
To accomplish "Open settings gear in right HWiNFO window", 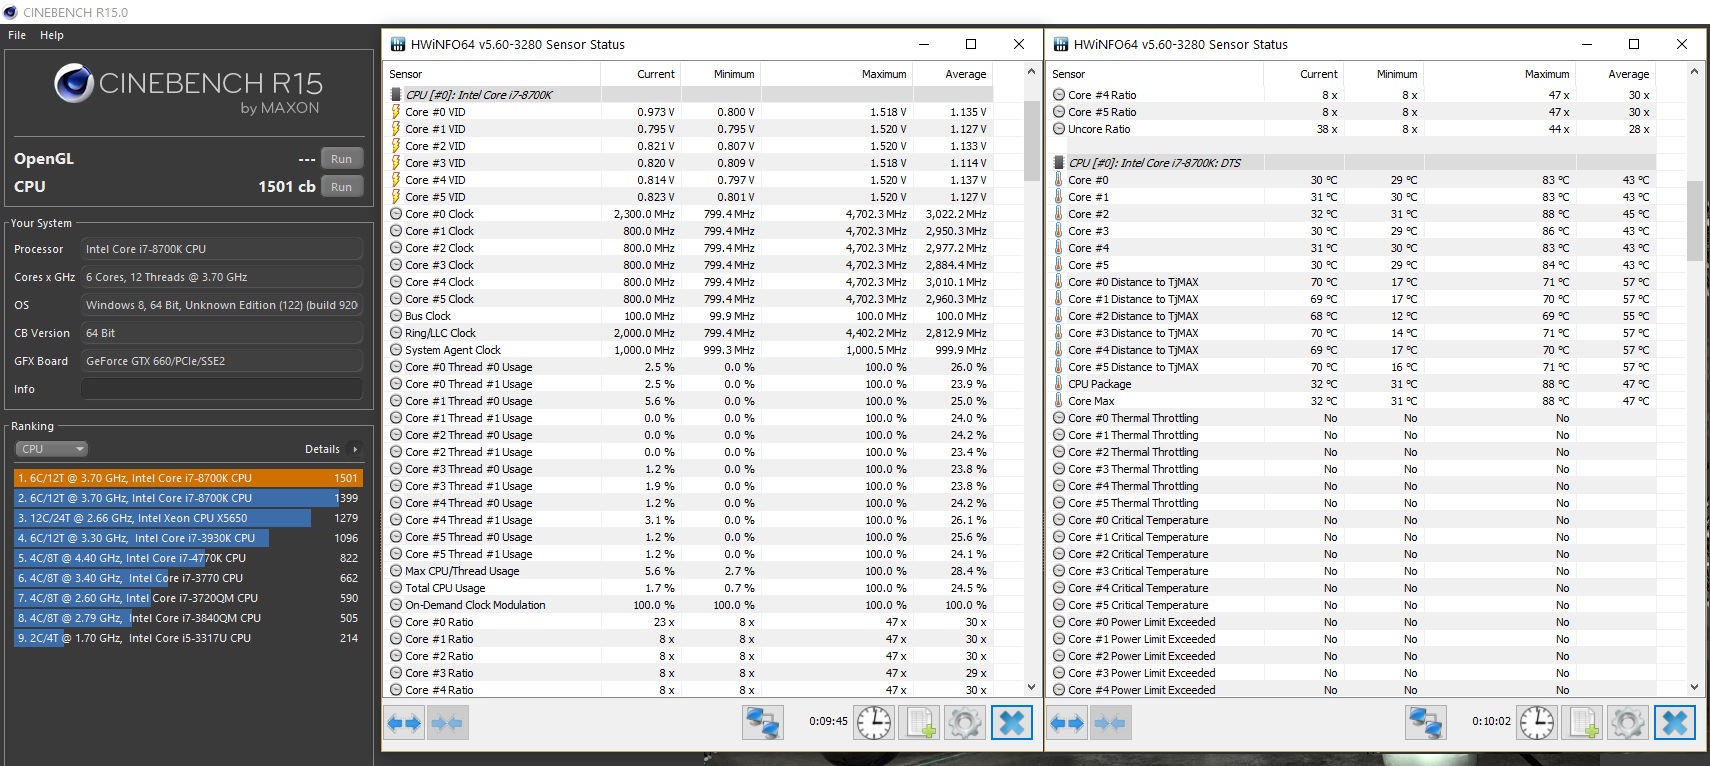I will pos(1628,723).
